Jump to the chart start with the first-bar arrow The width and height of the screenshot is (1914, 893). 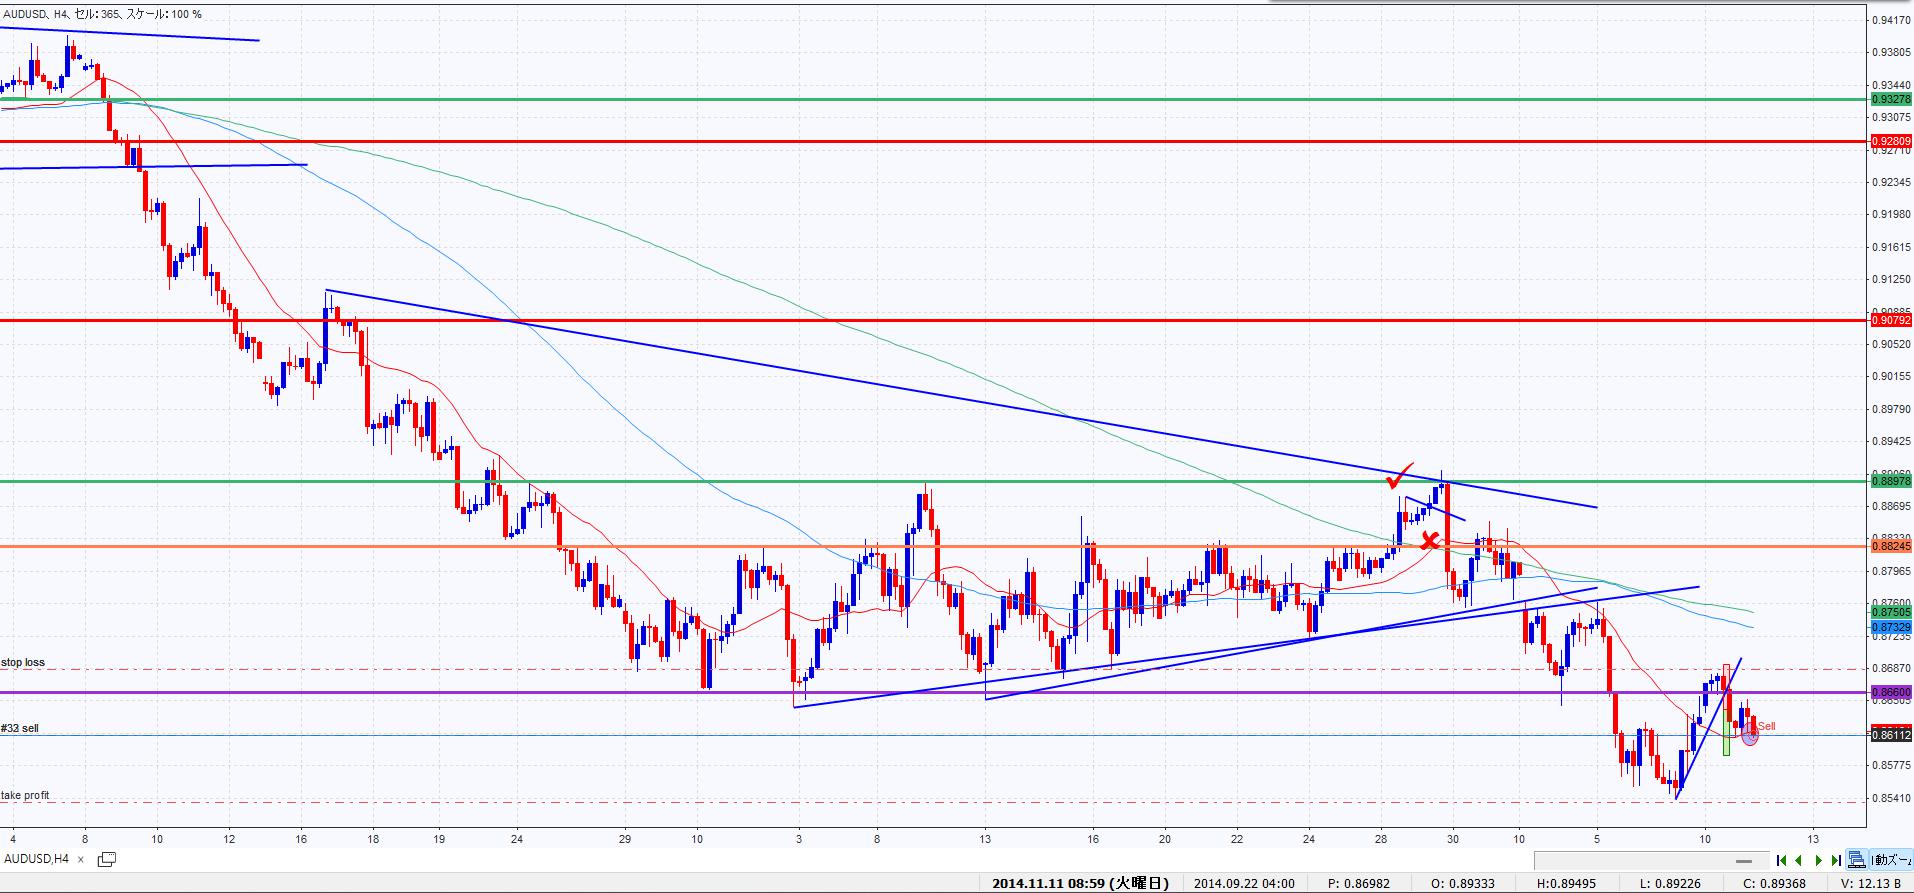[x=1781, y=860]
